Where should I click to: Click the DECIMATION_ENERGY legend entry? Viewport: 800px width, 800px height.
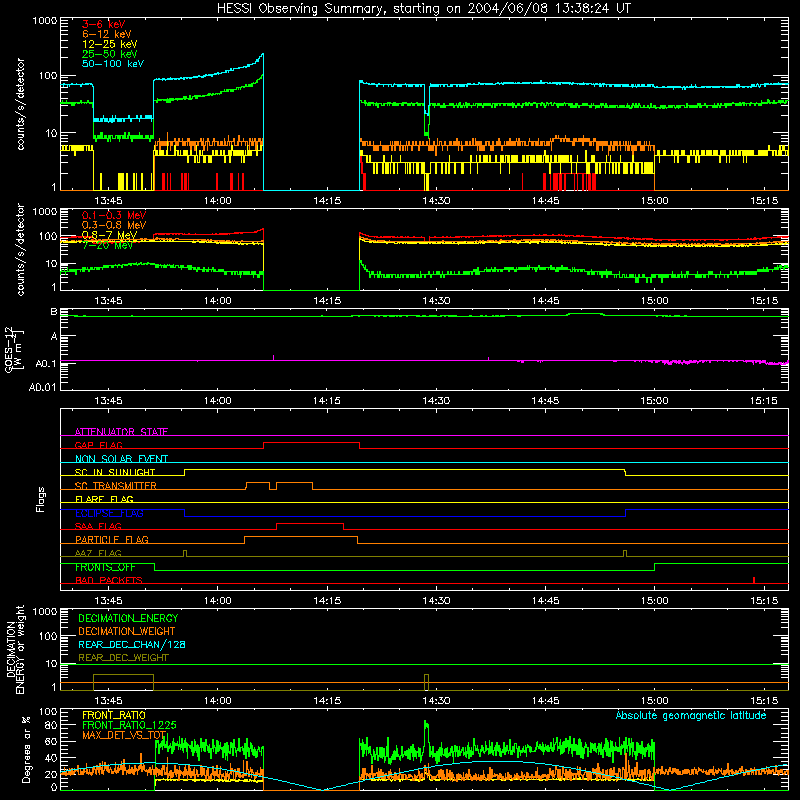coord(128,618)
